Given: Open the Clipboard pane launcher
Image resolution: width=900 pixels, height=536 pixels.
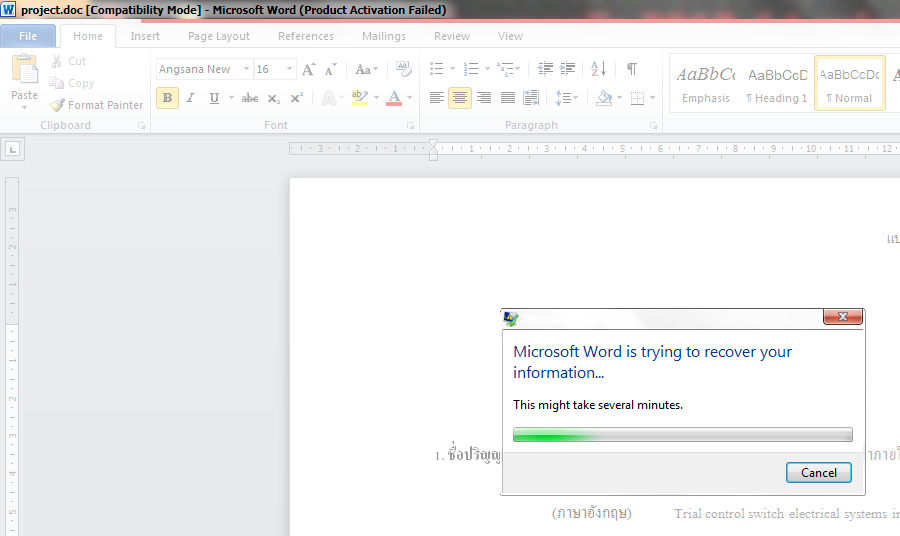Looking at the screenshot, I should 141,126.
